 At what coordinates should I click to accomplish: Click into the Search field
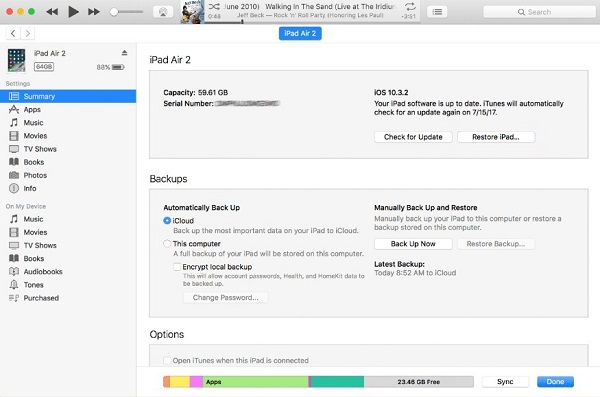tap(540, 12)
